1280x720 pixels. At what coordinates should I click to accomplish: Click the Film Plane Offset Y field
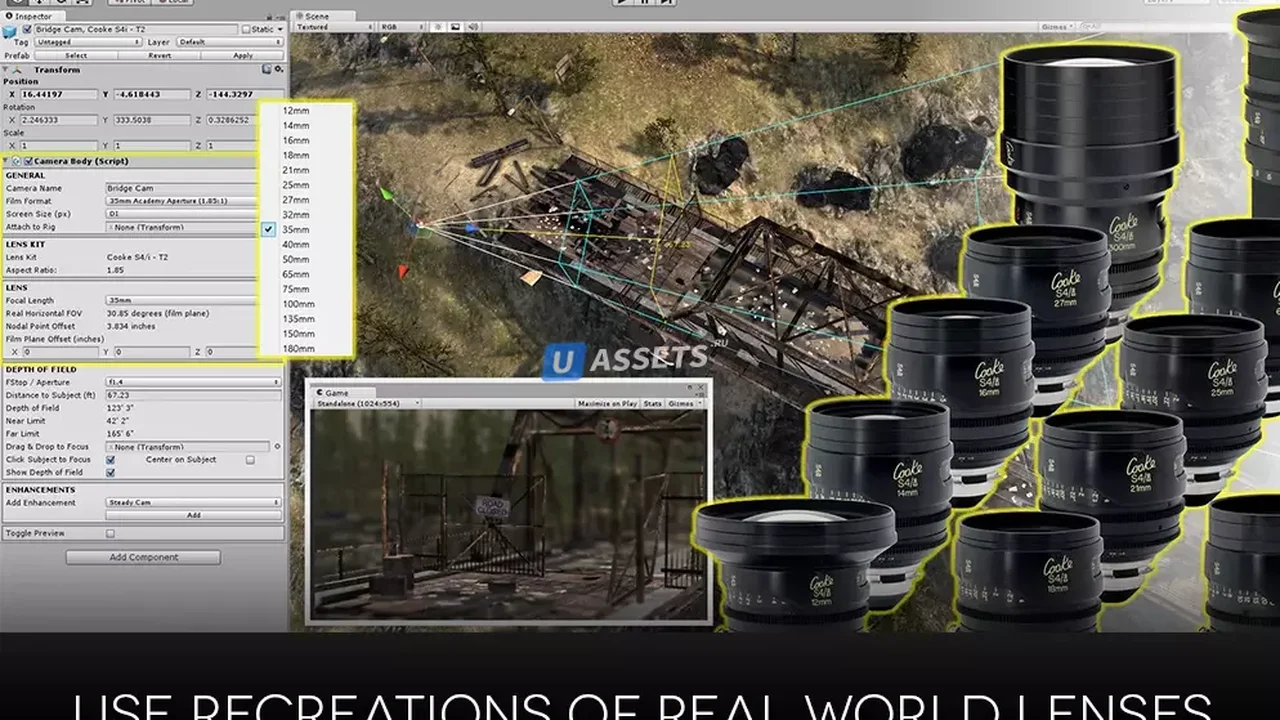point(151,352)
